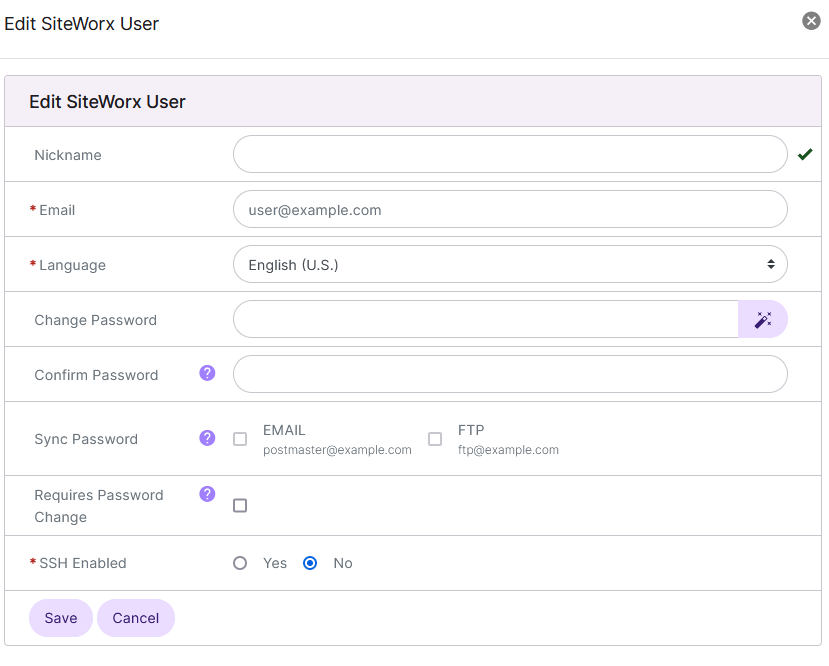The image size is (829, 666).
Task: Open the help tooltip beside Confirm Password
Action: click(x=206, y=372)
